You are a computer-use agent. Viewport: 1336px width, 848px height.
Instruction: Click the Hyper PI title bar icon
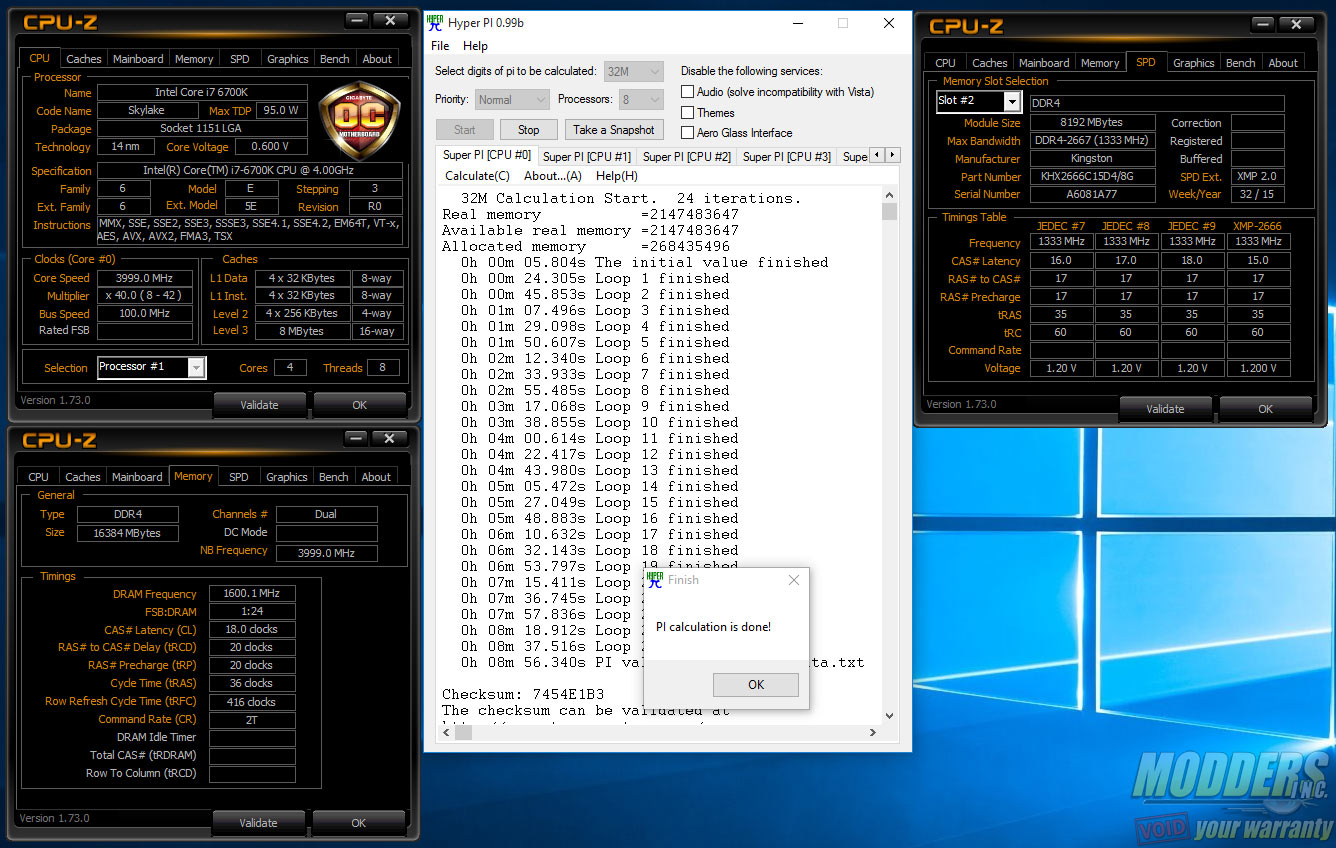pos(436,23)
